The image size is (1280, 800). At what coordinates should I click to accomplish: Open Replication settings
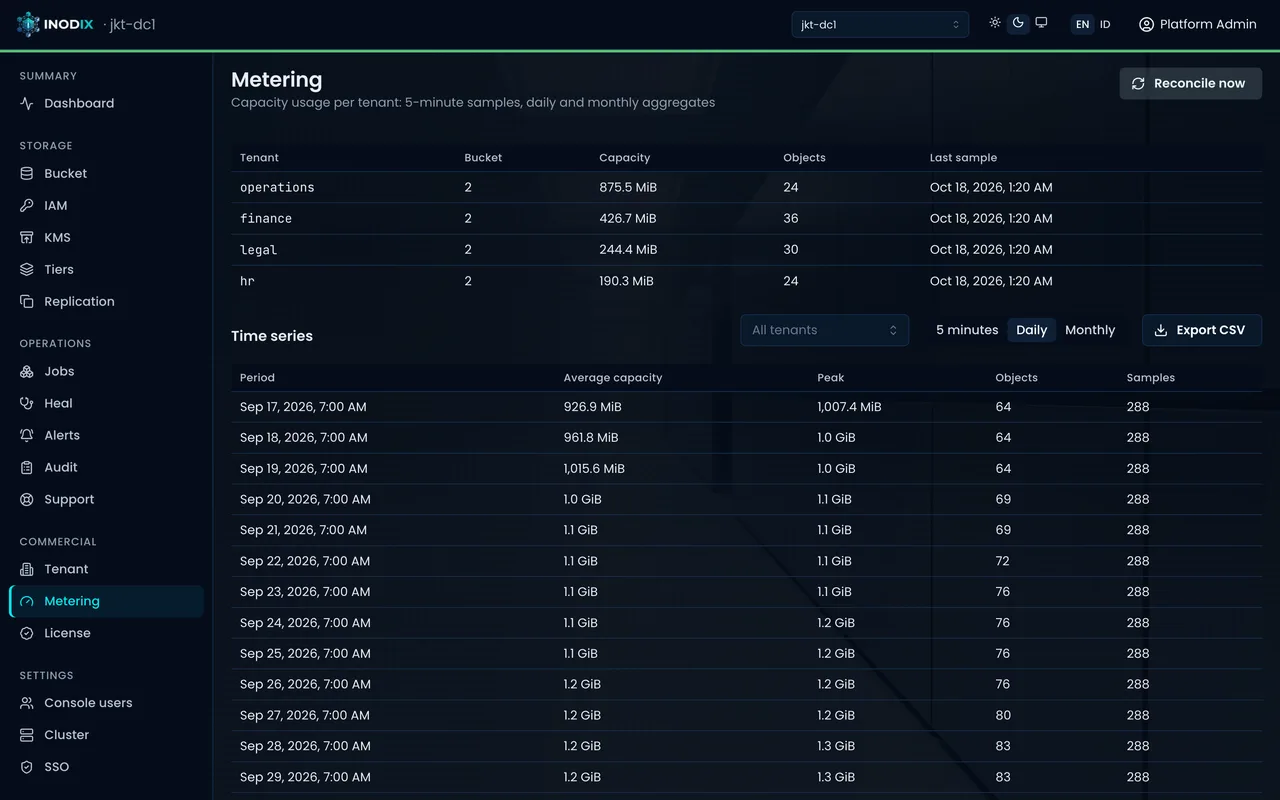click(106, 301)
